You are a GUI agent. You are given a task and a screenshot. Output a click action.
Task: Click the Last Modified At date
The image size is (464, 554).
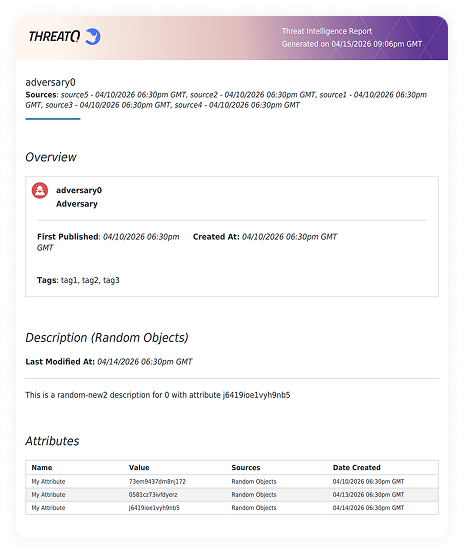[x=145, y=362]
